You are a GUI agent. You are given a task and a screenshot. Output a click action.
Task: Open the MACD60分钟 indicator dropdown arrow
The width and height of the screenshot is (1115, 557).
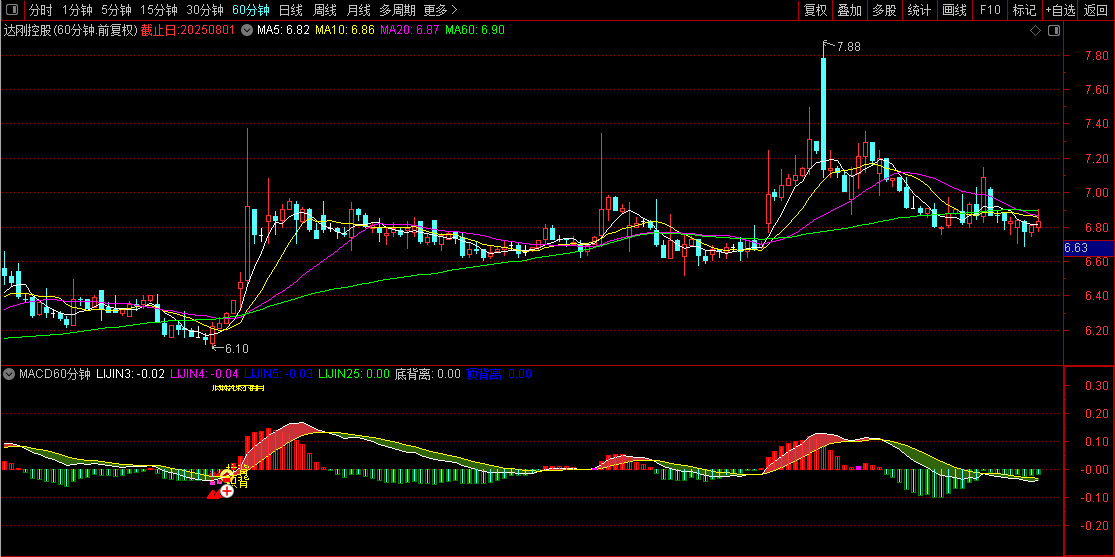point(9,373)
